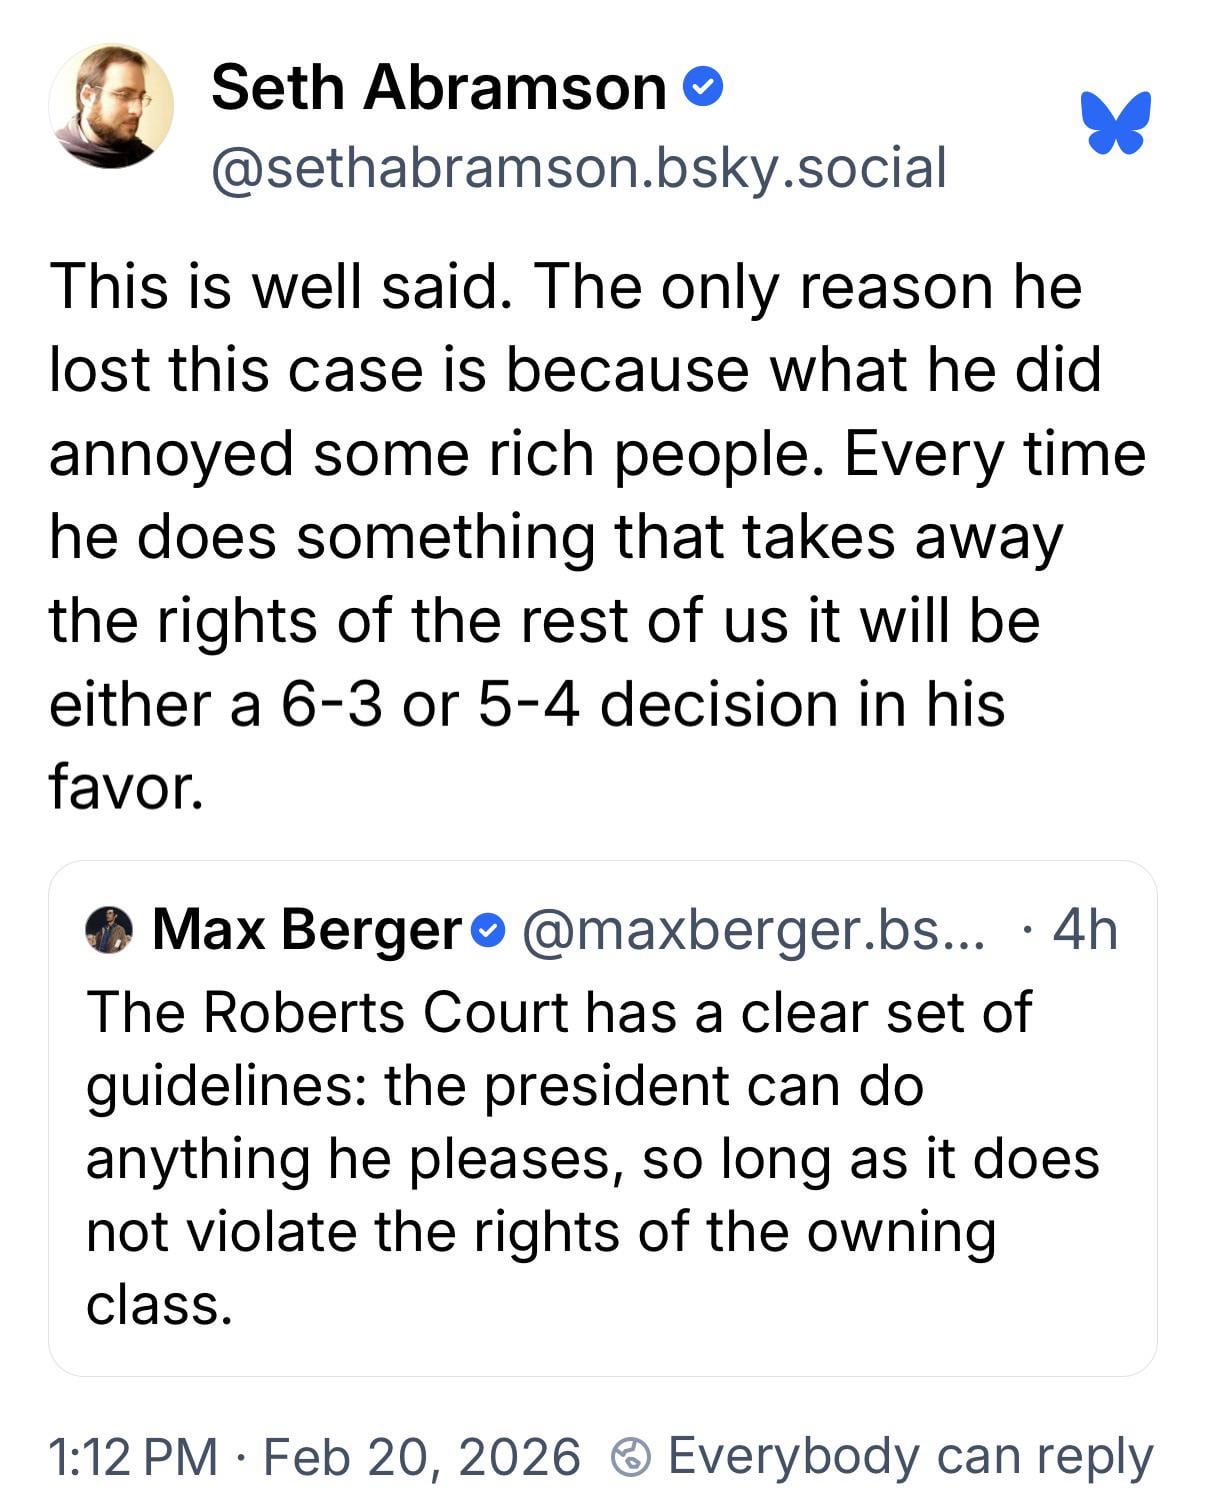Image resolution: width=1206 pixels, height=1509 pixels.
Task: Click the Everybody can reply label
Action: point(910,1456)
